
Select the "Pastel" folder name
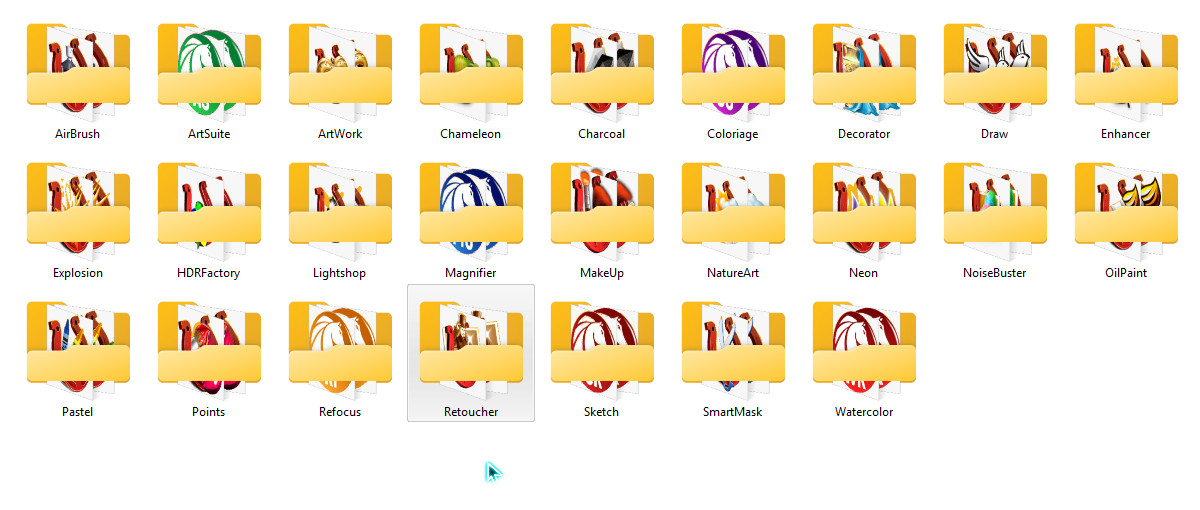click(78, 412)
